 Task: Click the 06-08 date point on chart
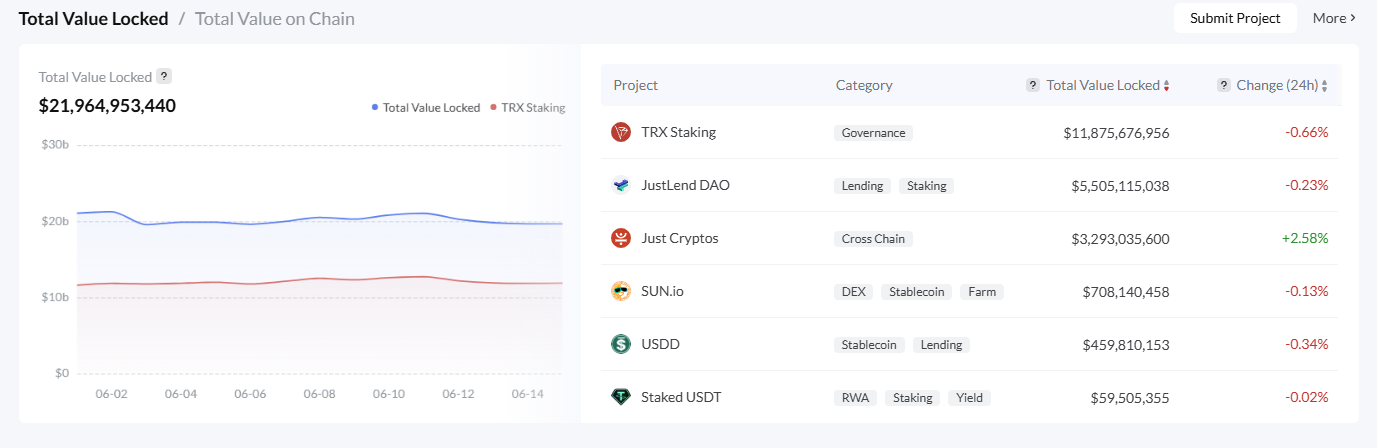pyautogui.click(x=319, y=394)
